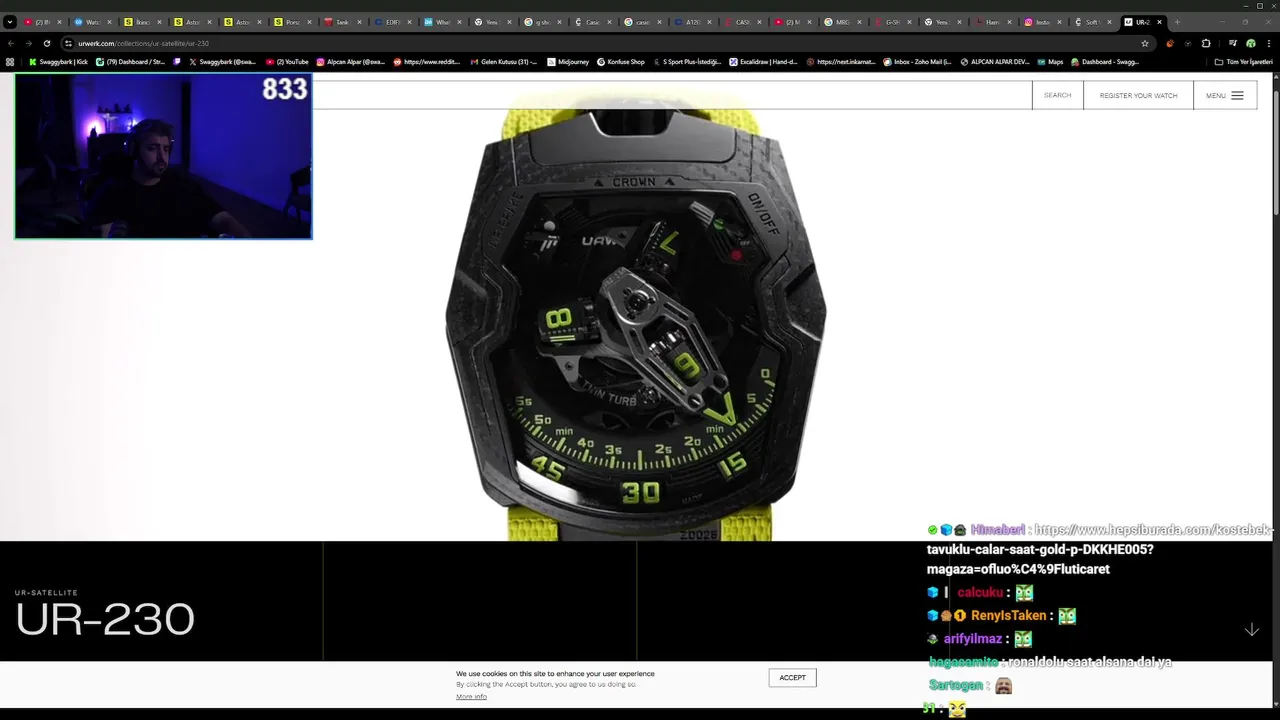Open the Urwerk MENU hamburger

(1225, 95)
